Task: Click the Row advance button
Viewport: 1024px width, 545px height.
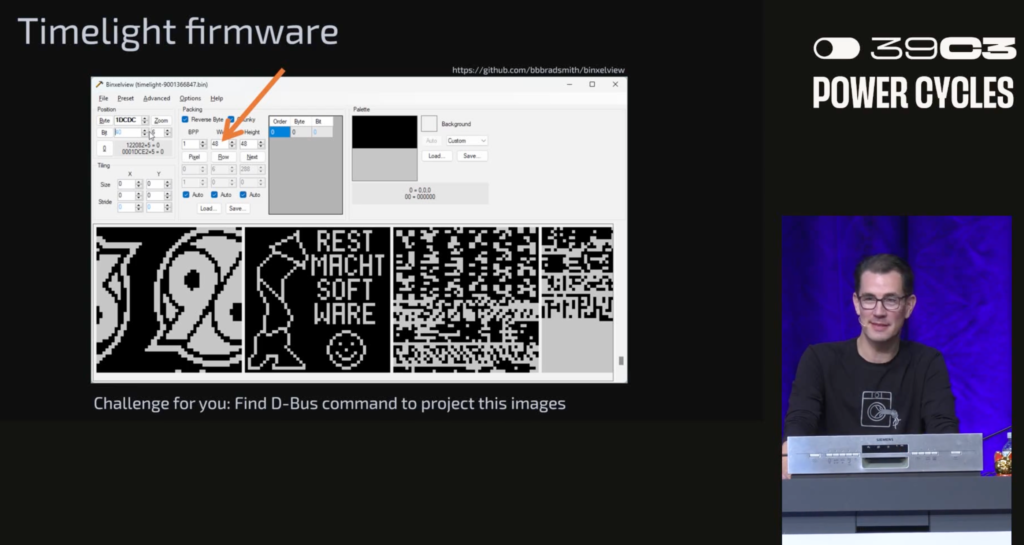Action: coord(223,157)
